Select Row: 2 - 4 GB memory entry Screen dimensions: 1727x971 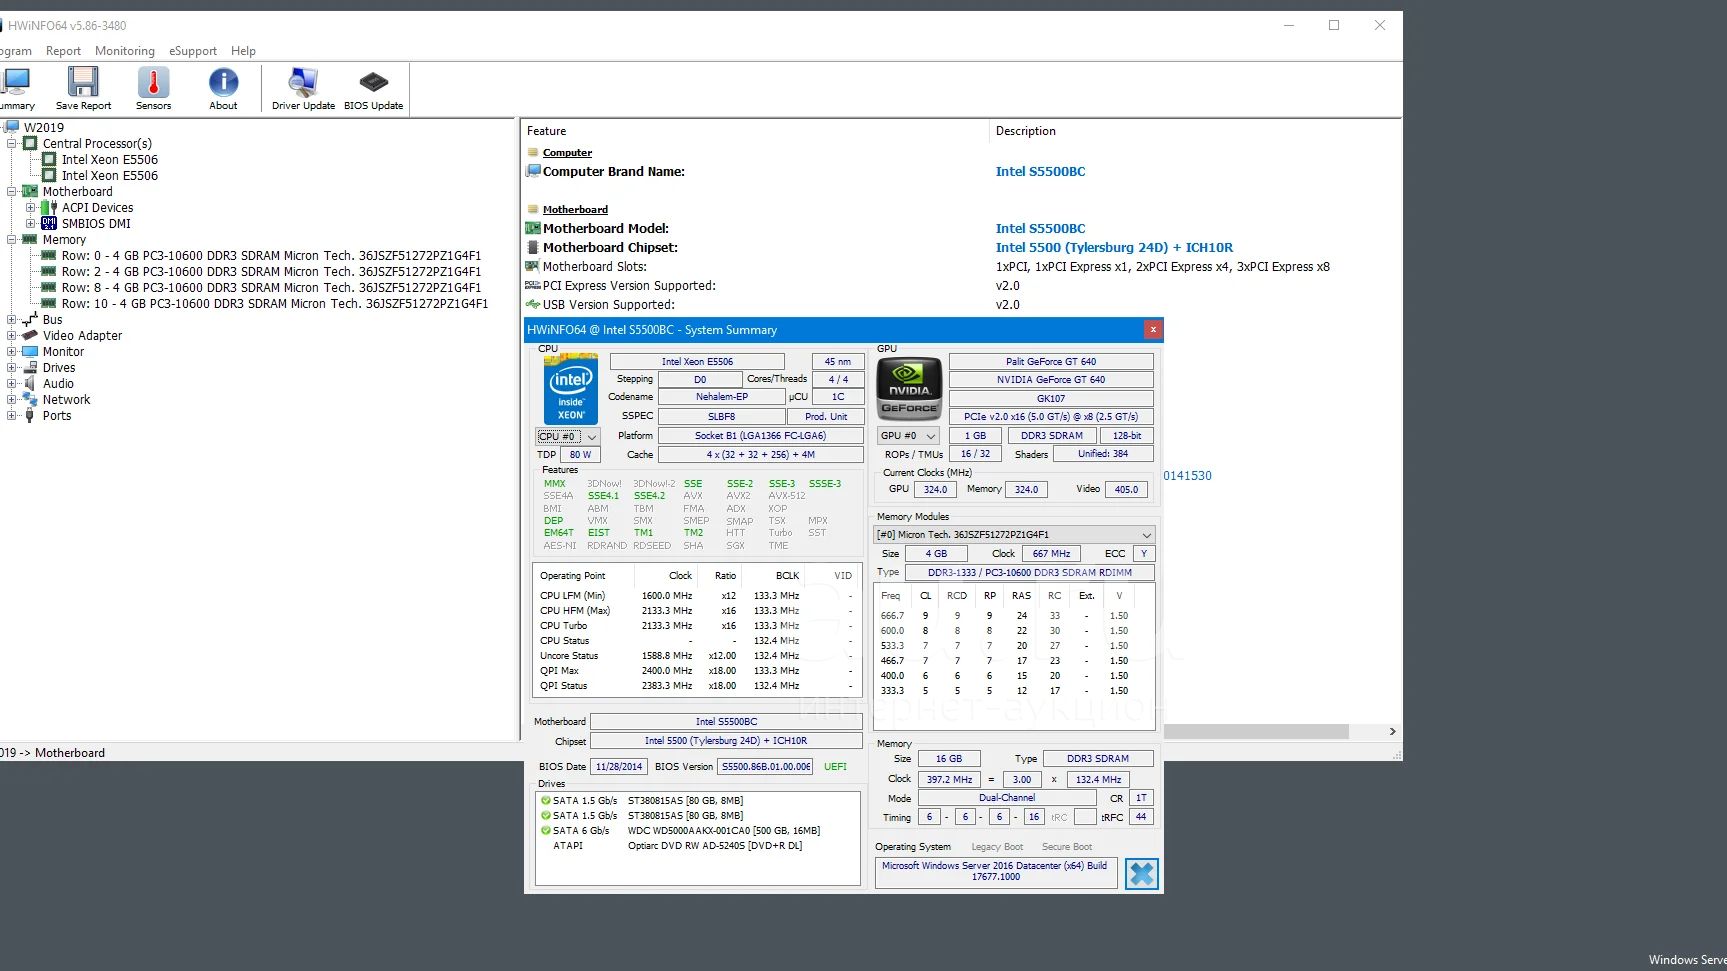(271, 271)
